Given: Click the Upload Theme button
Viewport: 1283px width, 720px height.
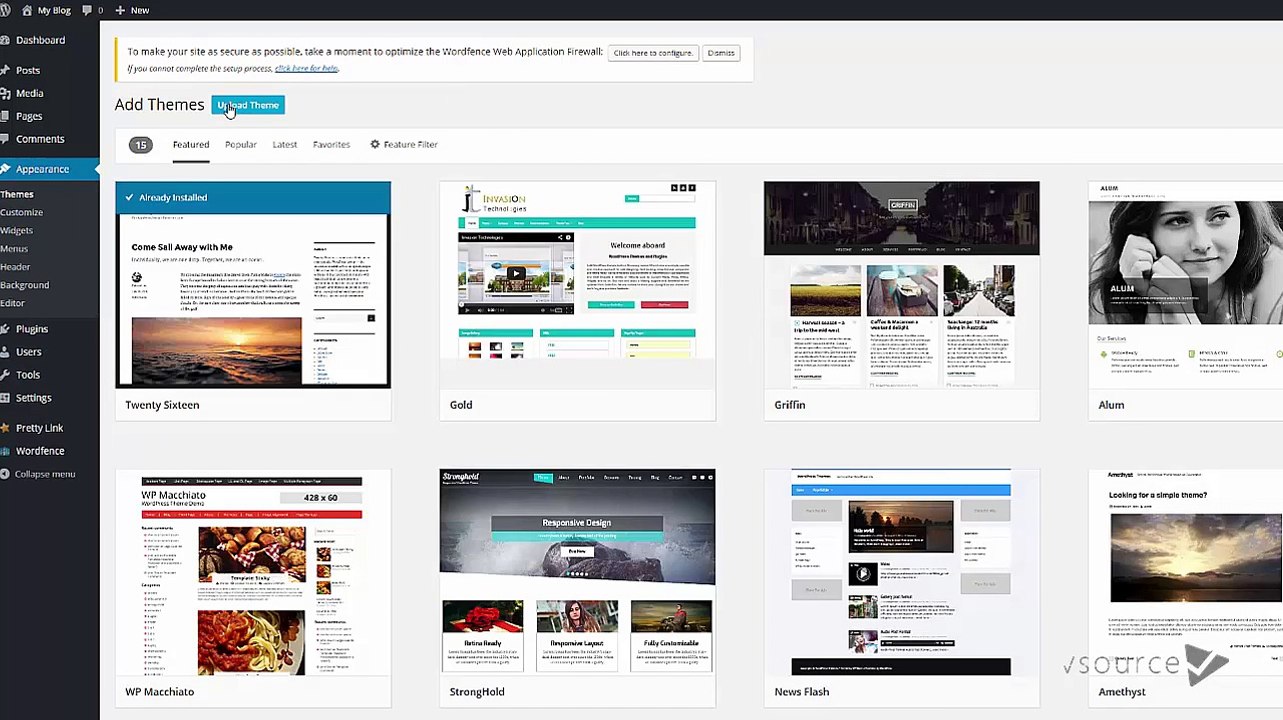Looking at the screenshot, I should (248, 105).
